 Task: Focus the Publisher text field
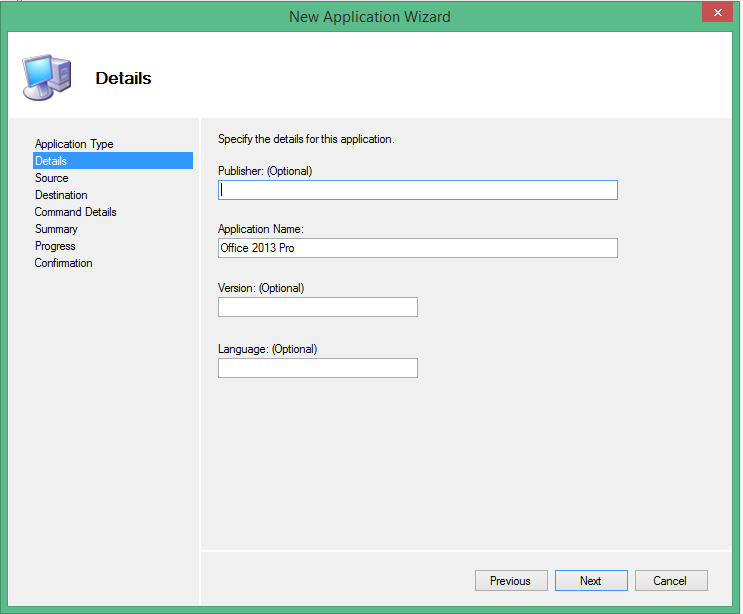pyautogui.click(x=417, y=190)
